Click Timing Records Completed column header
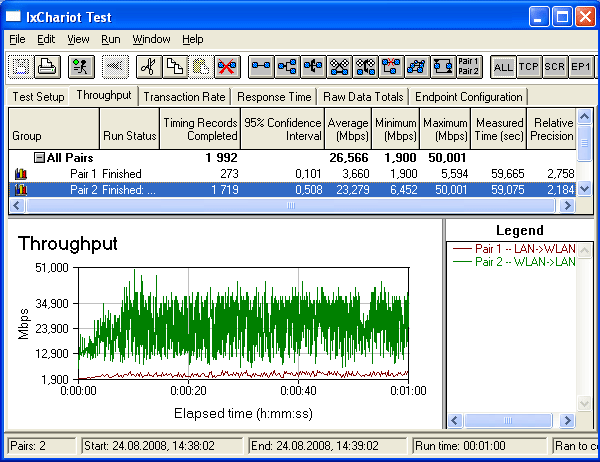 point(200,129)
